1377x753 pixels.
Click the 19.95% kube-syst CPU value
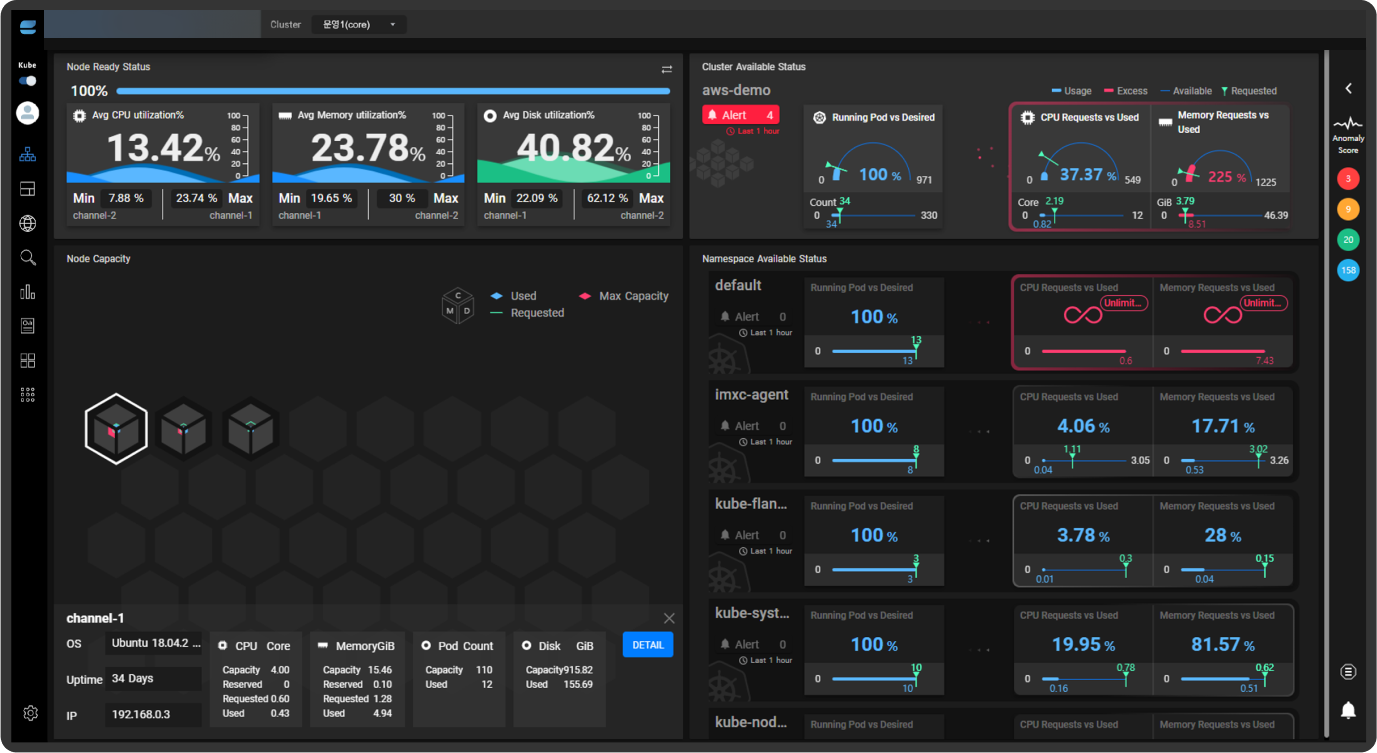pyautogui.click(x=1083, y=645)
